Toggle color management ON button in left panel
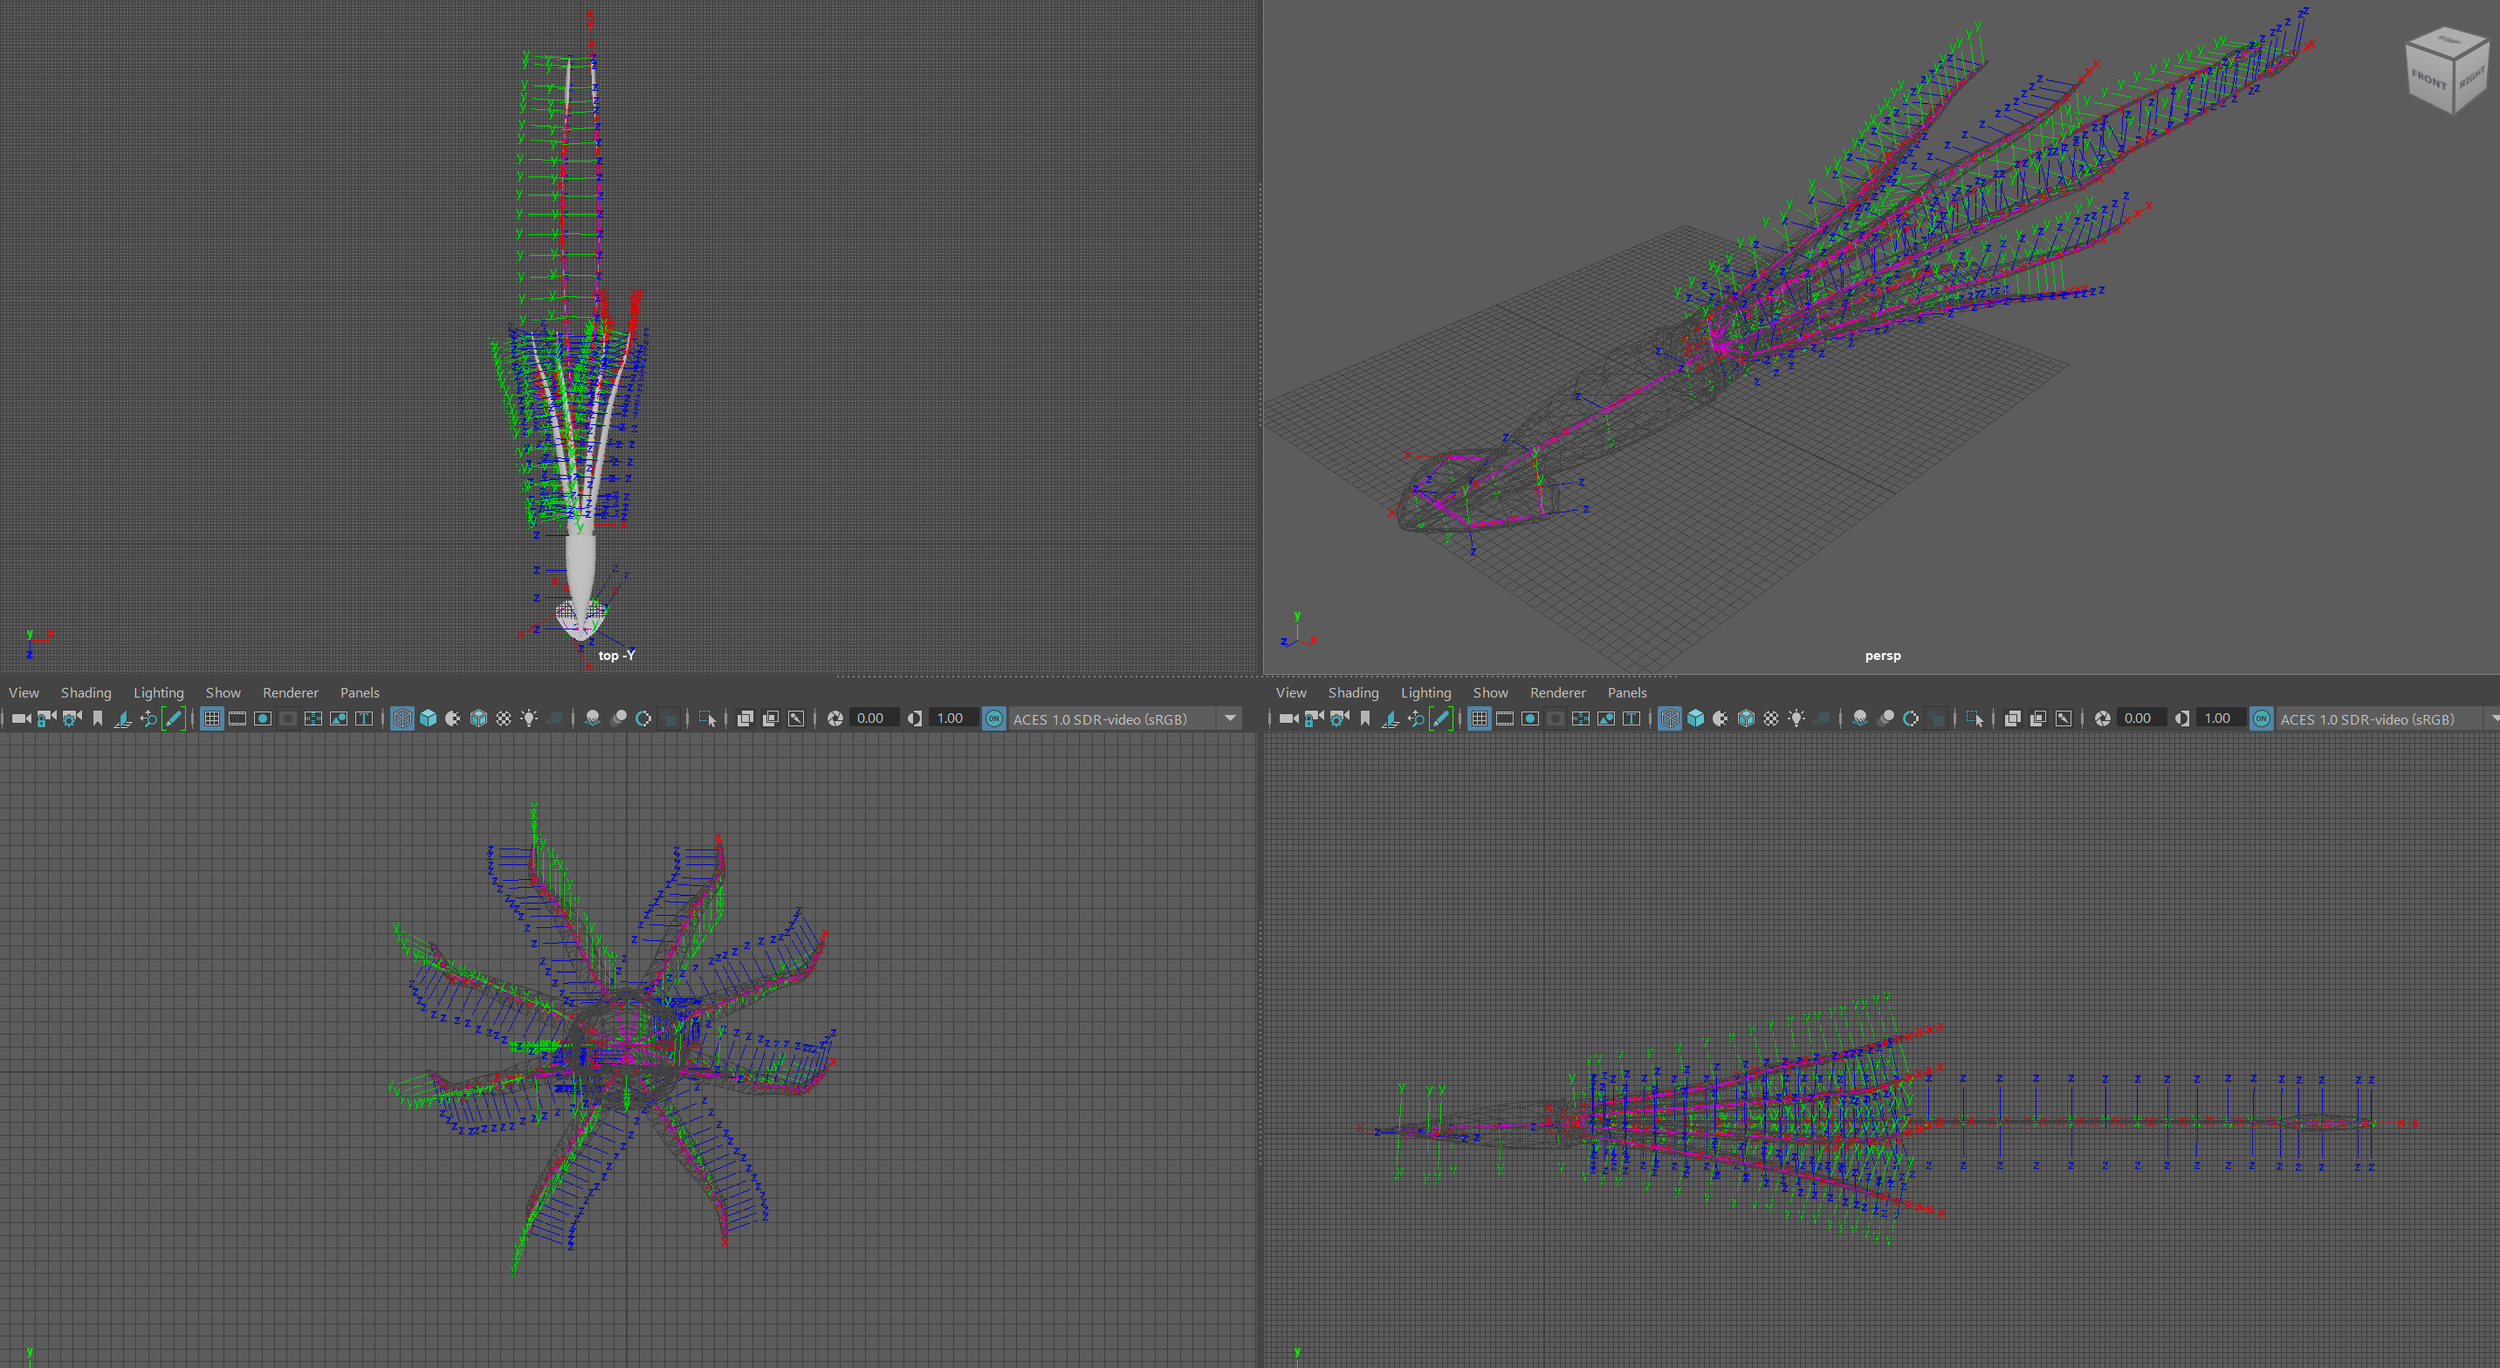The width and height of the screenshot is (2500, 1368). (x=993, y=718)
